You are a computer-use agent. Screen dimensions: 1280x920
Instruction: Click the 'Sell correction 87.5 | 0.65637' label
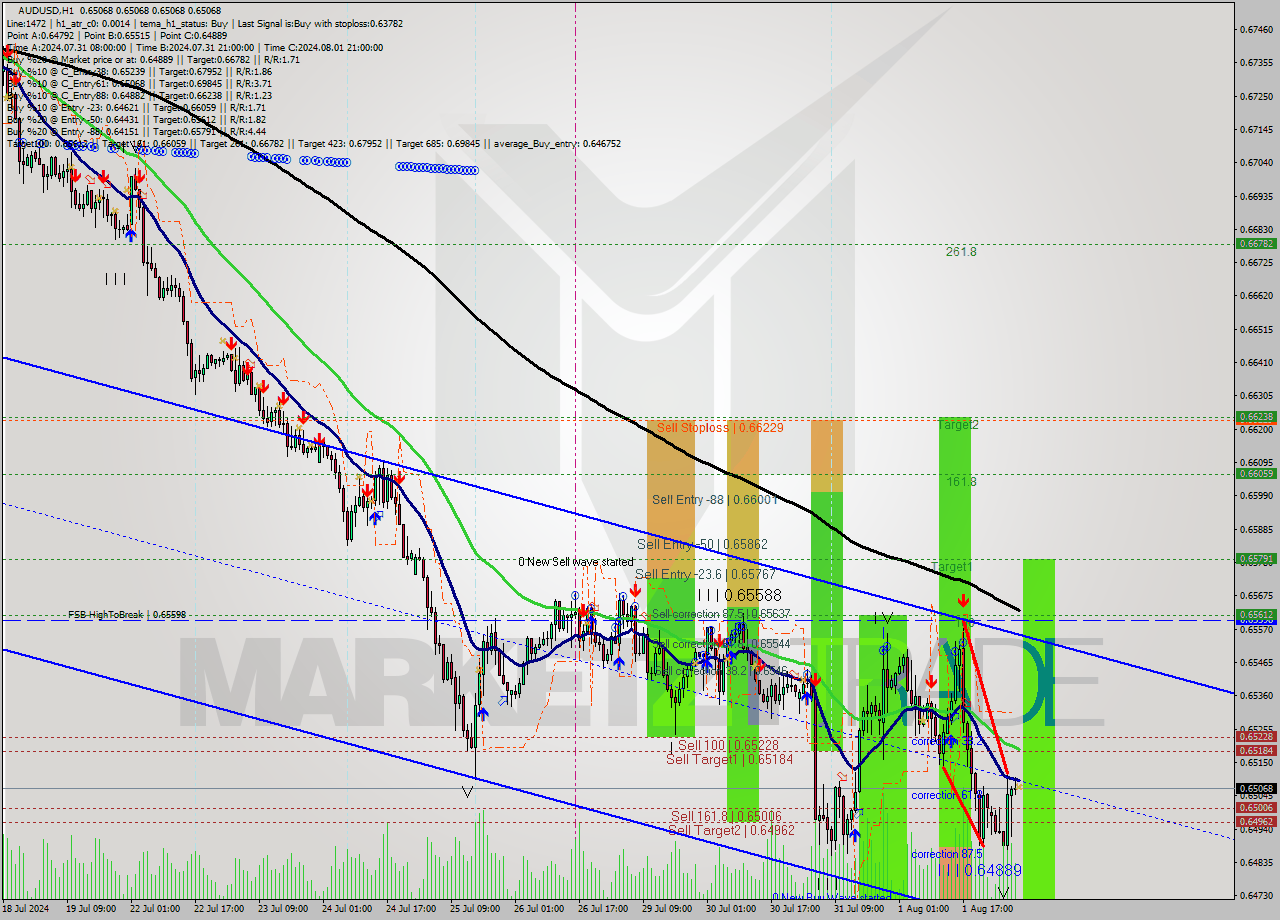[x=721, y=614]
